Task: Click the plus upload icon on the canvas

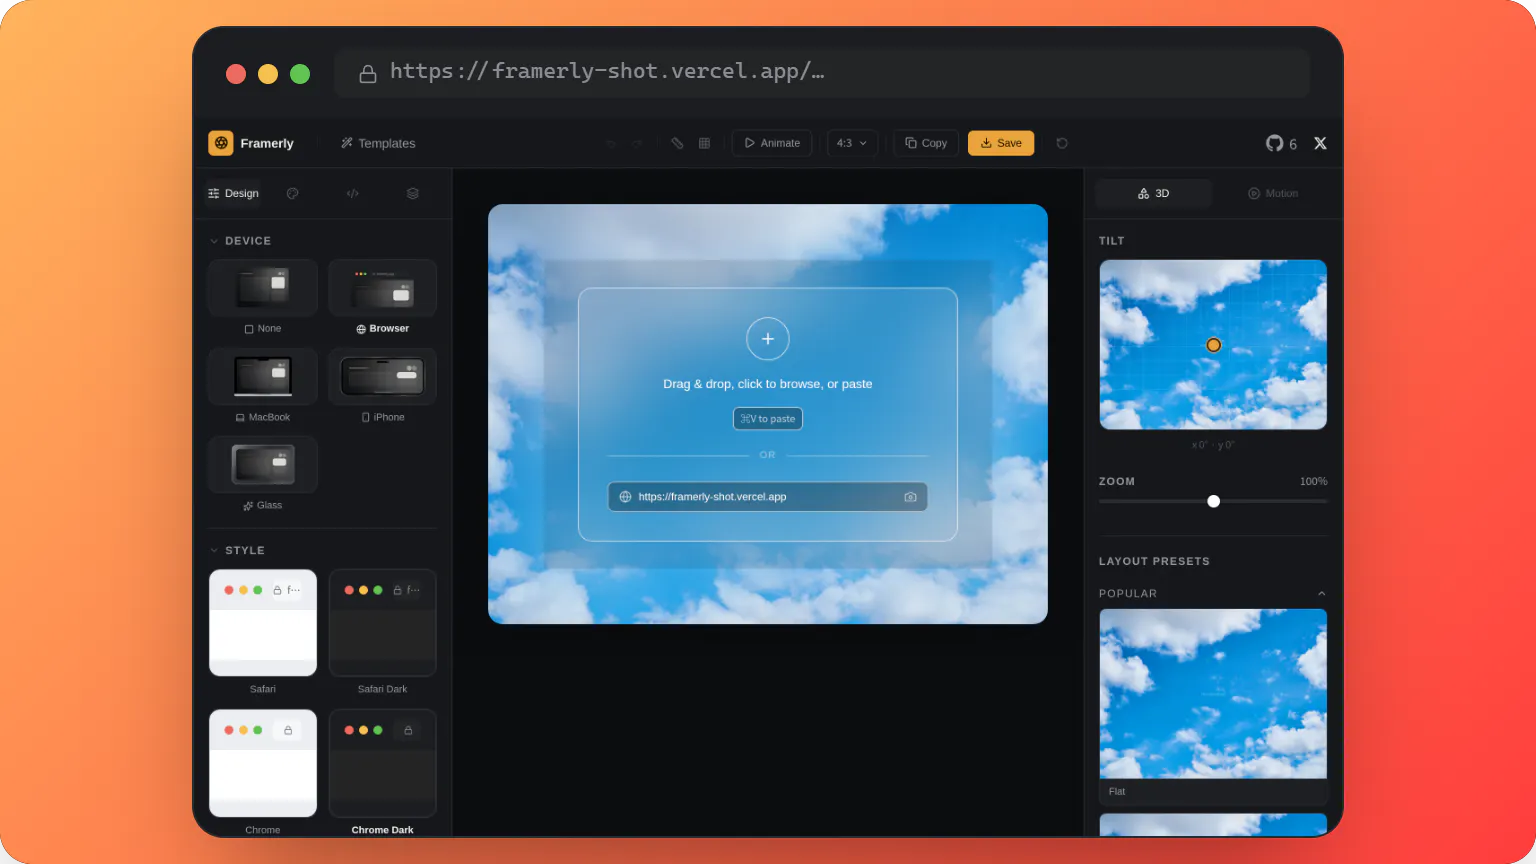Action: point(768,339)
